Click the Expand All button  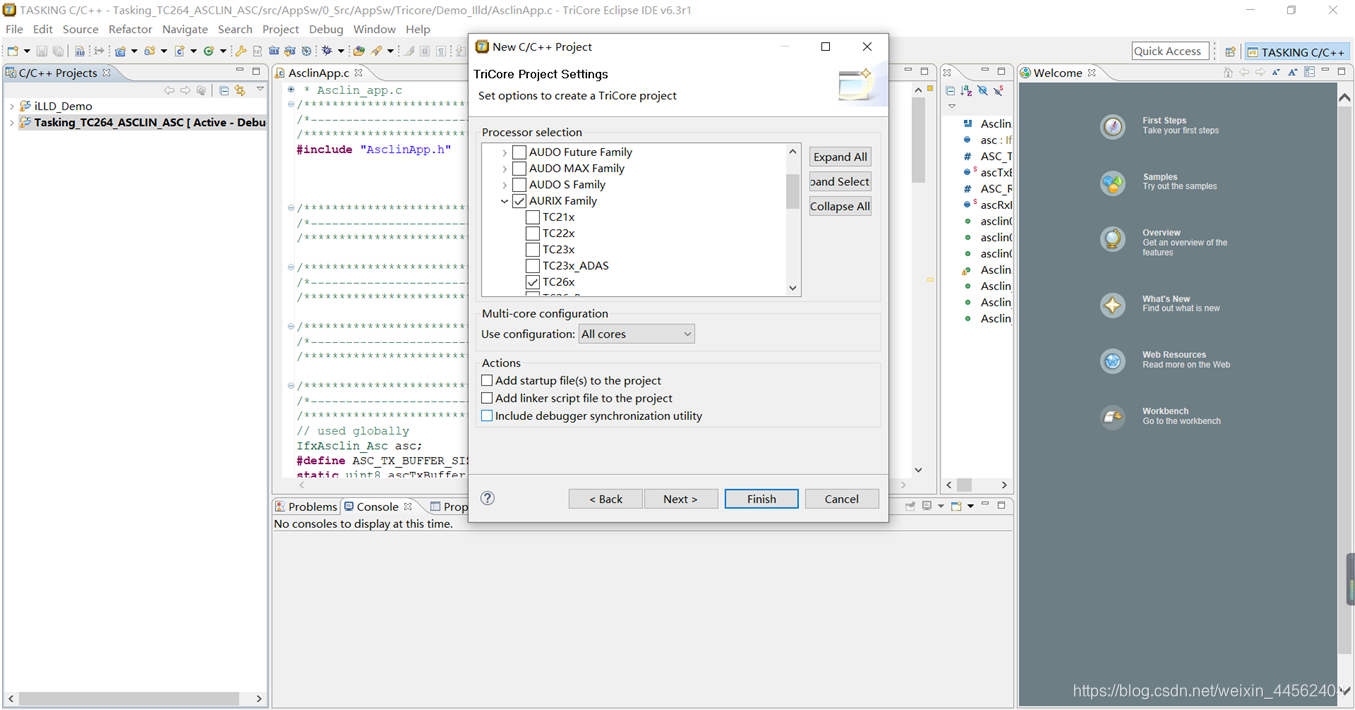[x=840, y=157]
